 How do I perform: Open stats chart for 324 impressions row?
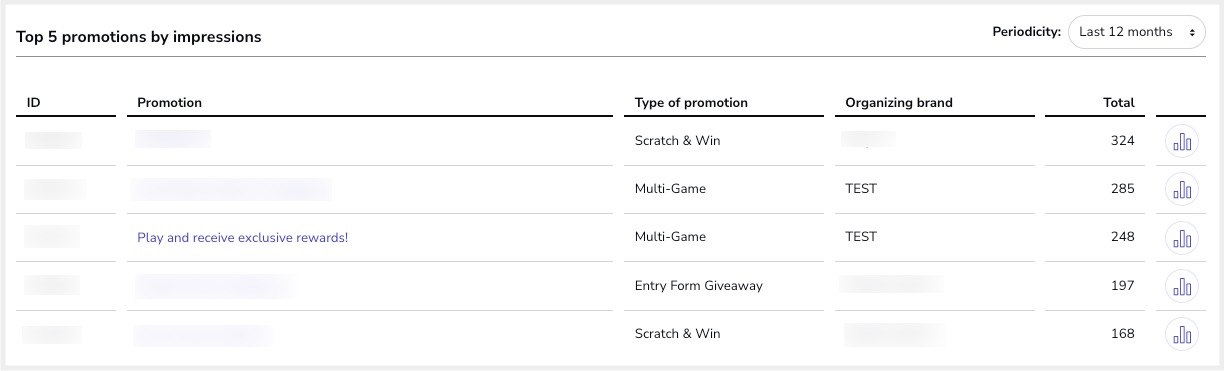1182,142
